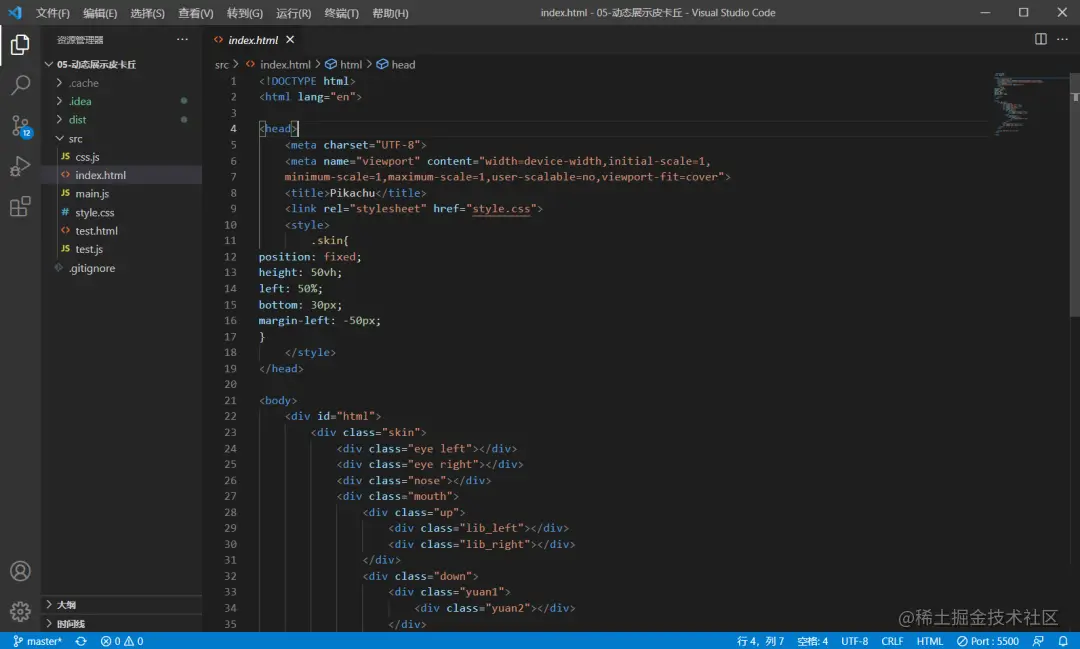Open indentation setting 空格: 4
1080x649 pixels.
tap(812, 641)
